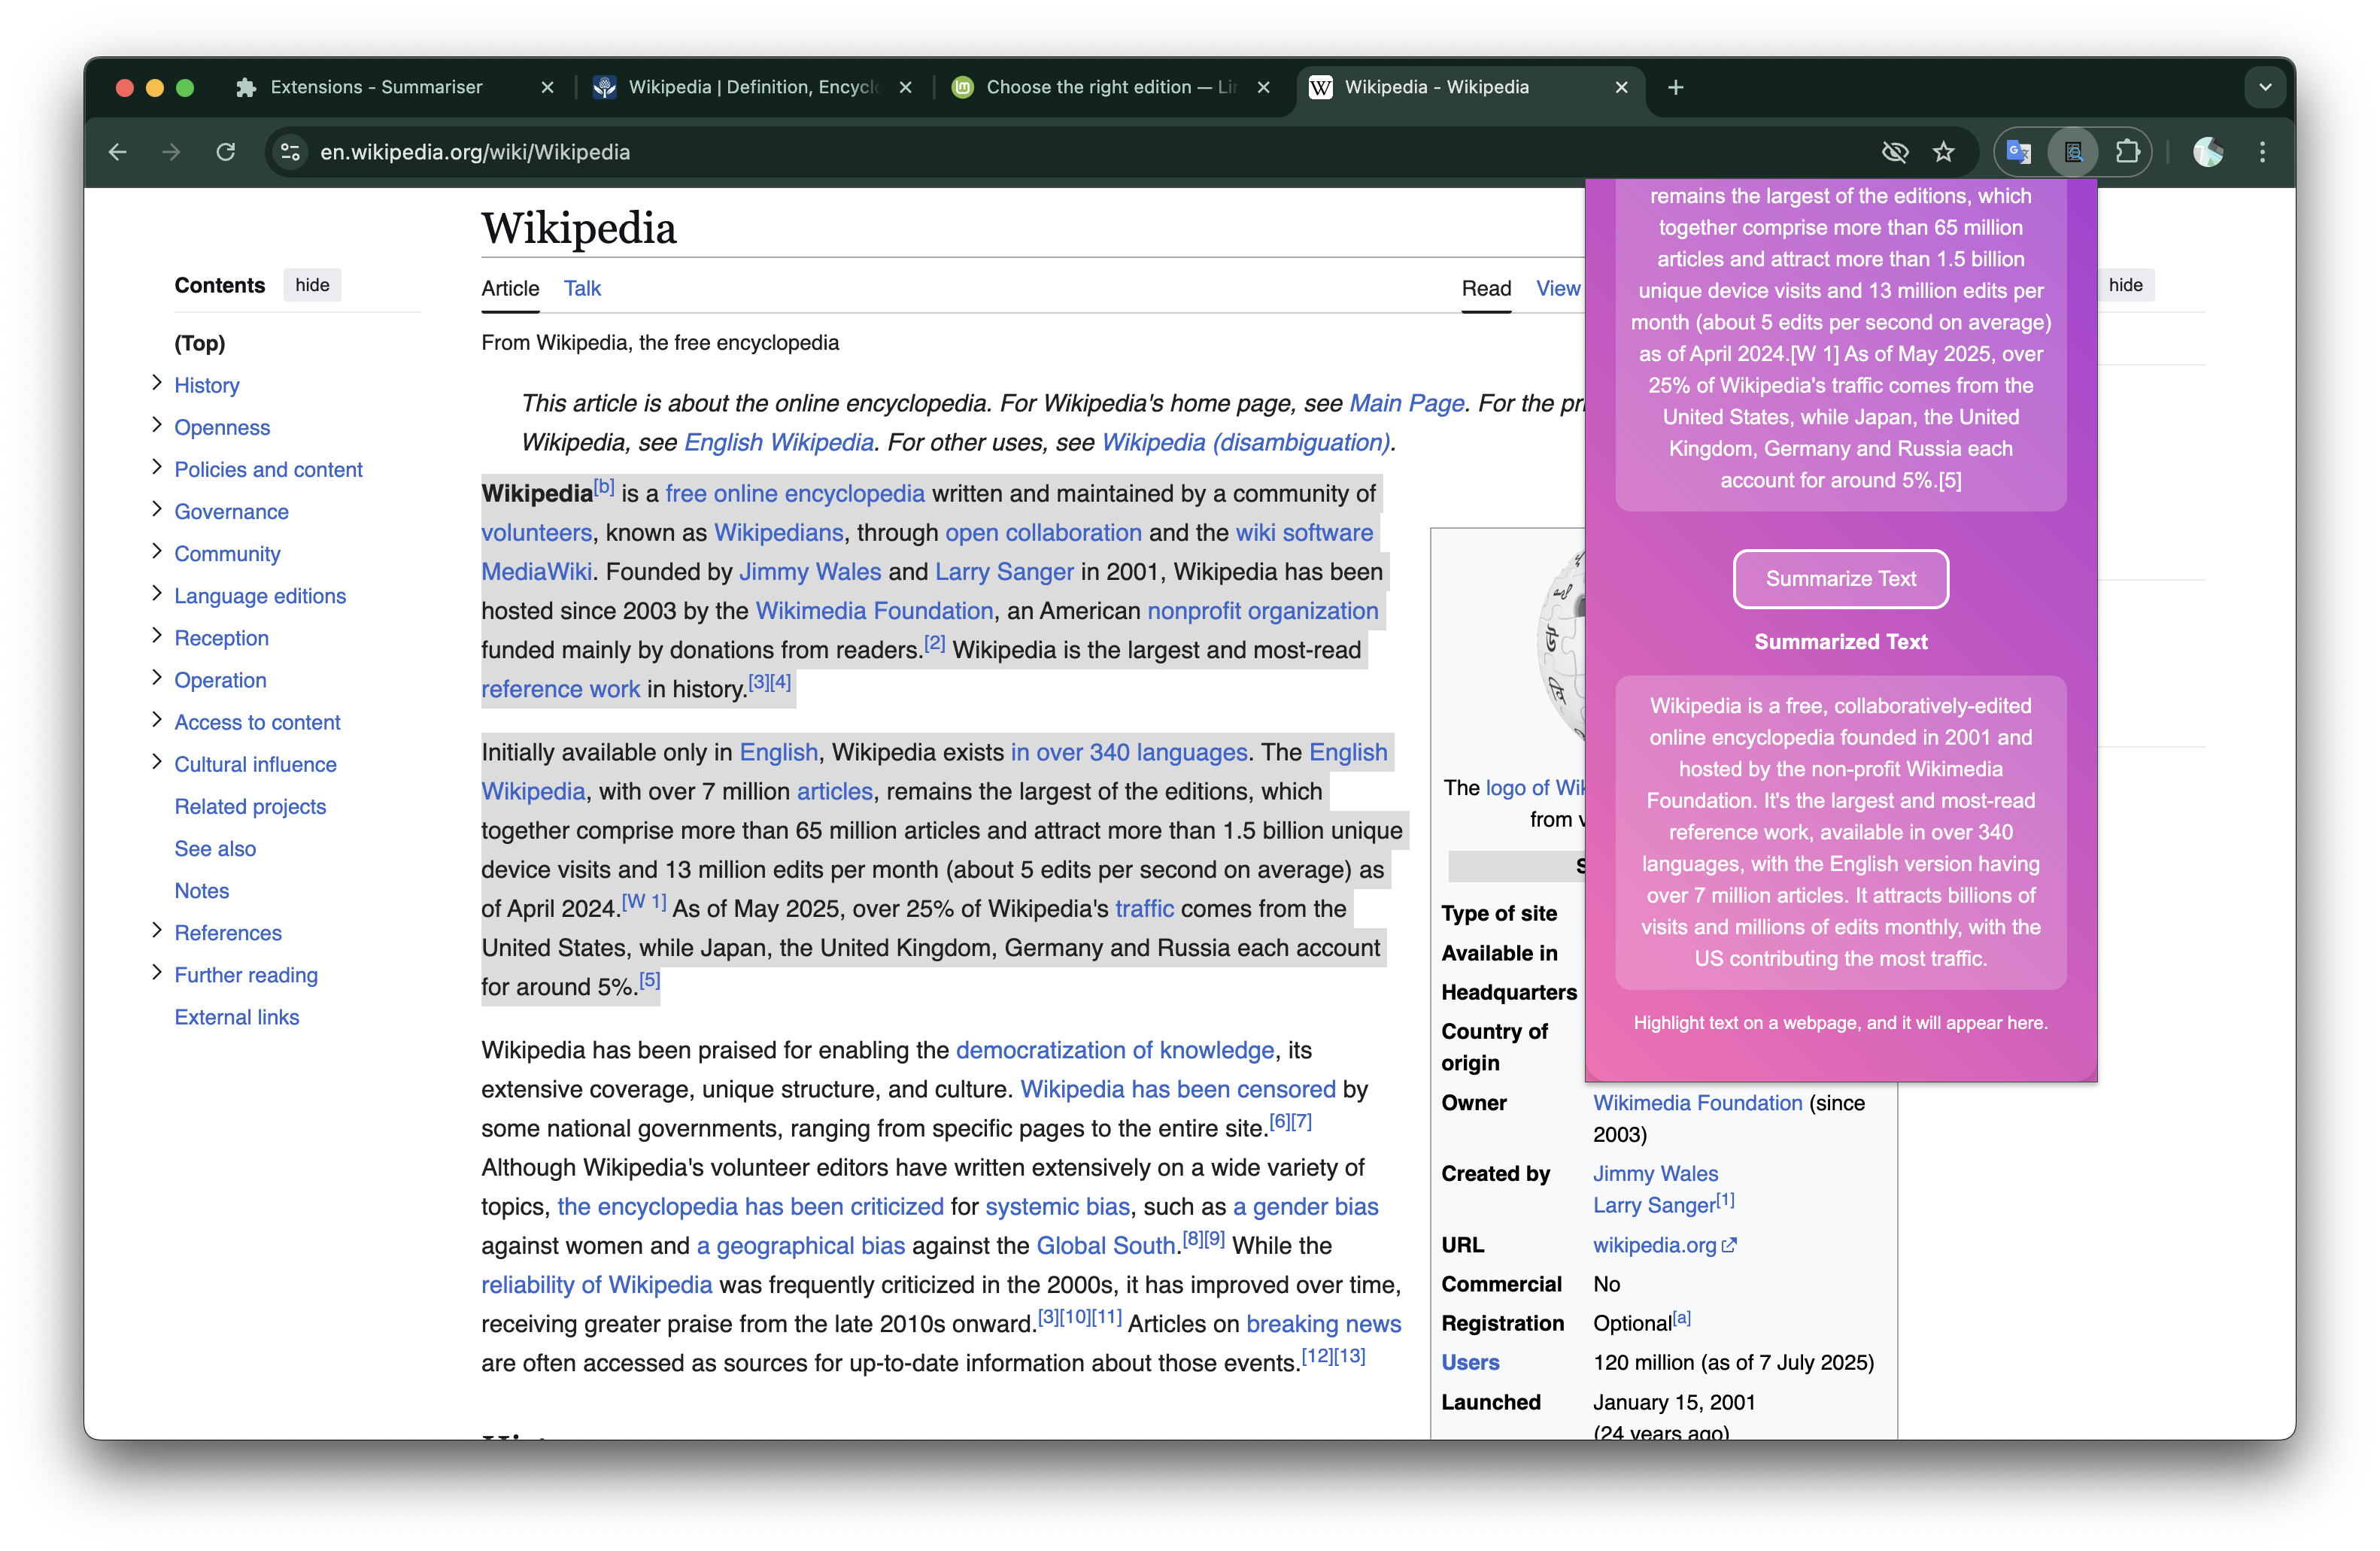This screenshot has height=1551, width=2380.
Task: Click the Summariser extension icon
Action: click(2073, 152)
